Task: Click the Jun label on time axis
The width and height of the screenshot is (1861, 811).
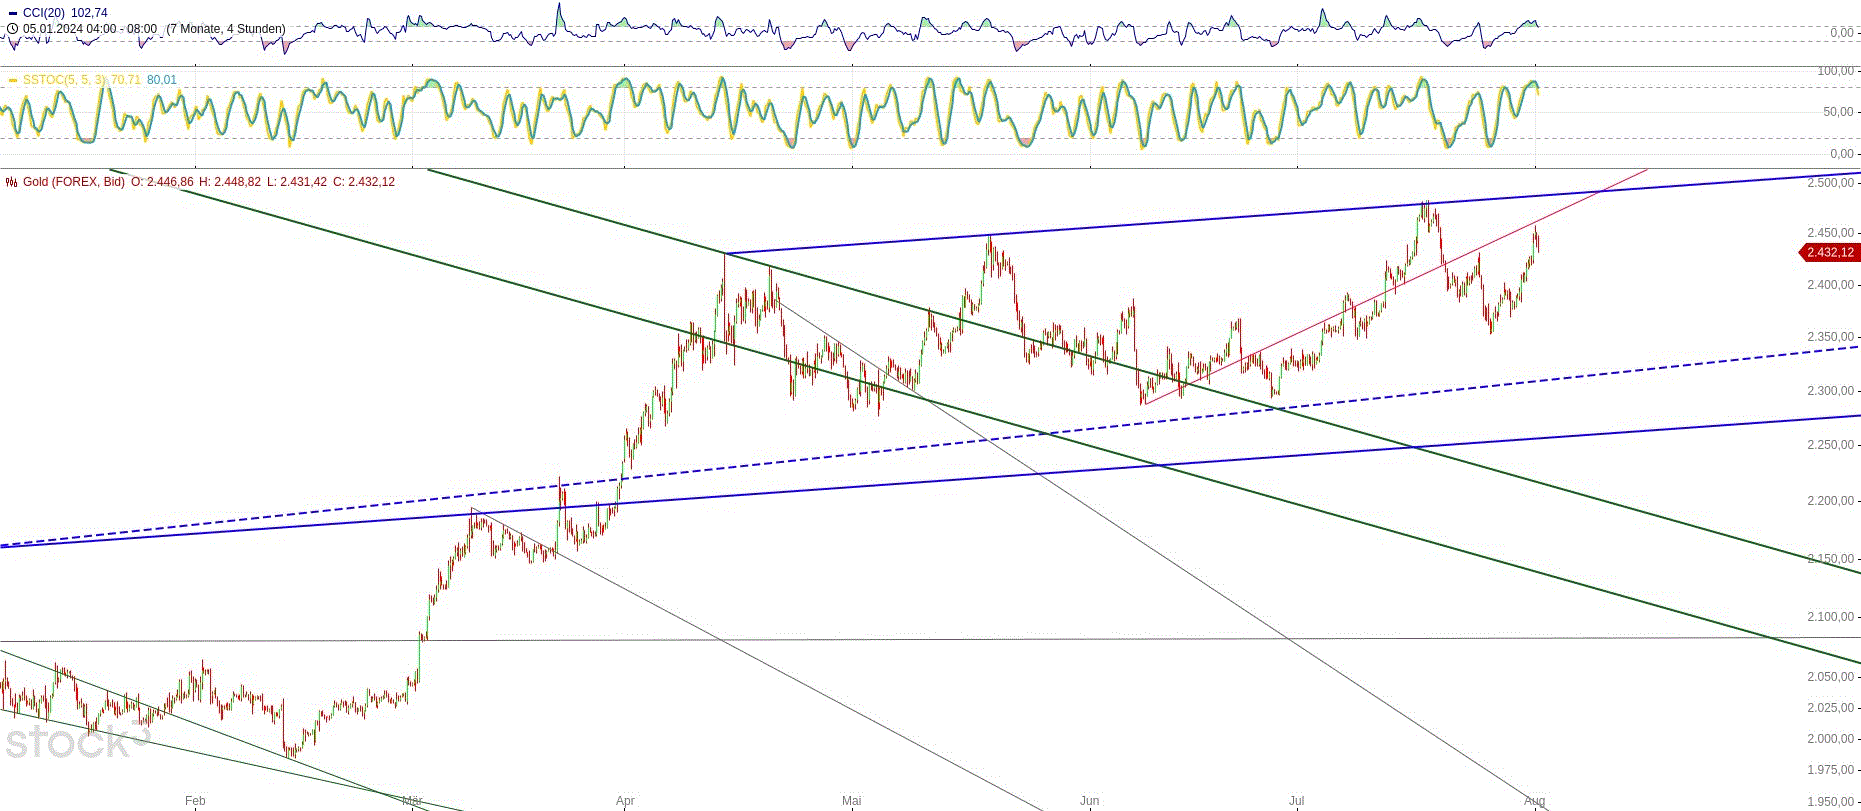Action: pos(1089,801)
